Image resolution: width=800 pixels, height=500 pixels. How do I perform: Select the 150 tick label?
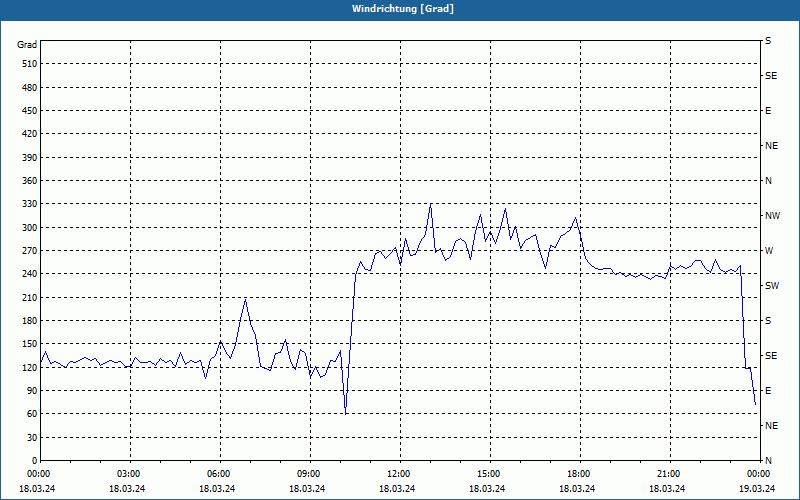click(x=30, y=344)
